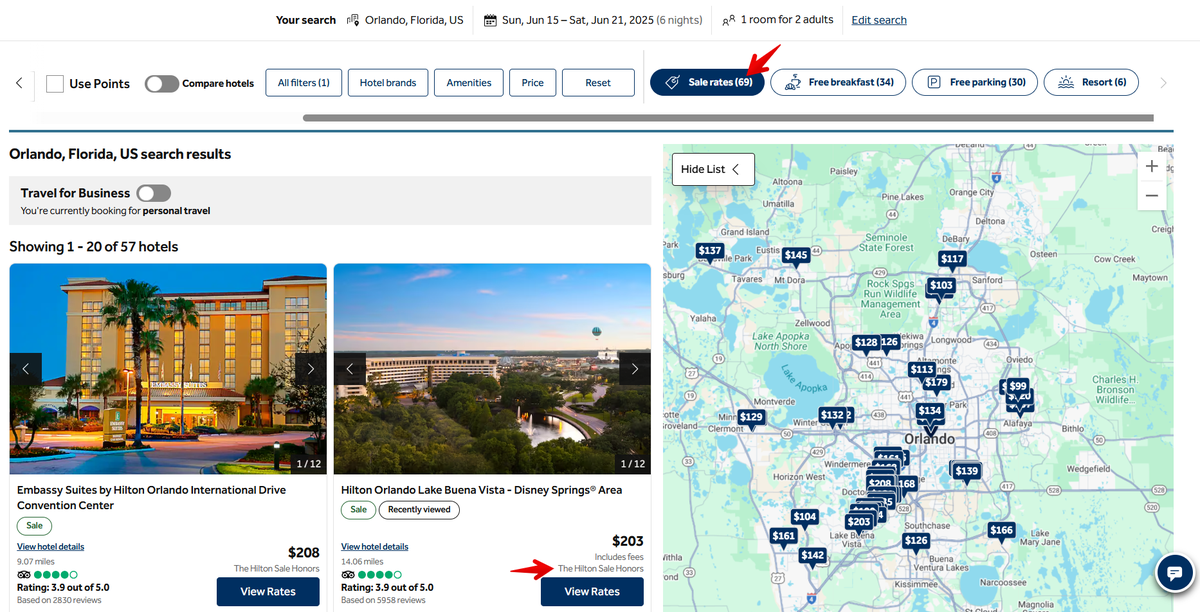Toggle the Sale rates (69) filter chip

pos(708,82)
